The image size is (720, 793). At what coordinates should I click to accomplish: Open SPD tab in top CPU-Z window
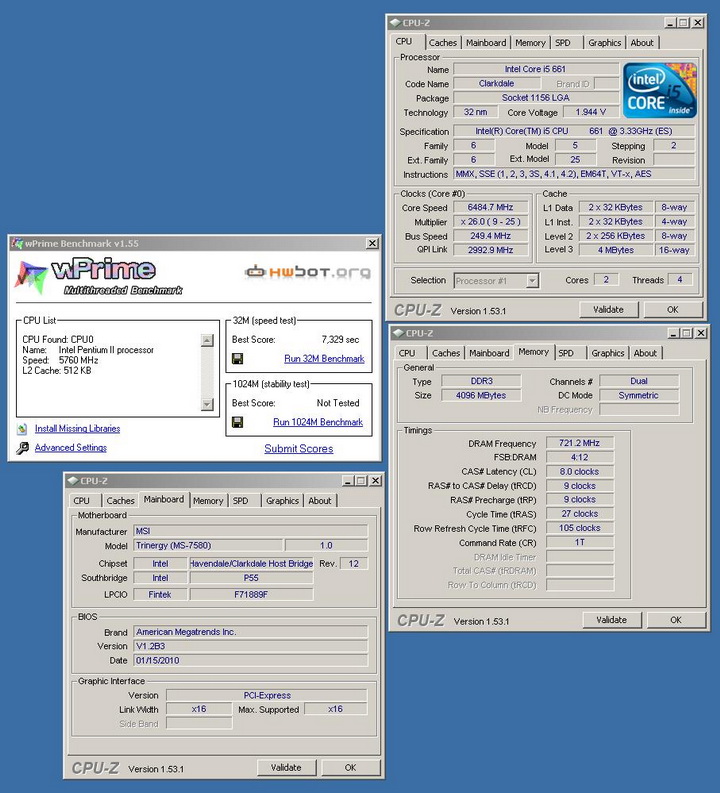click(x=563, y=43)
